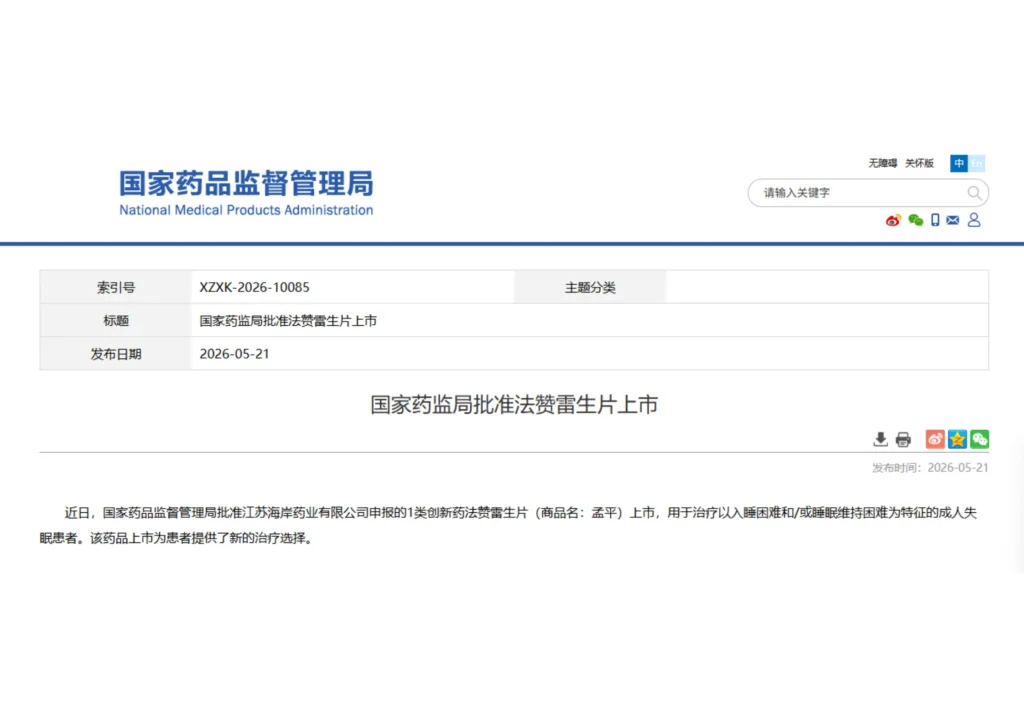Print the article via printer icon
Screen dimensions: 1024x724
coord(903,439)
